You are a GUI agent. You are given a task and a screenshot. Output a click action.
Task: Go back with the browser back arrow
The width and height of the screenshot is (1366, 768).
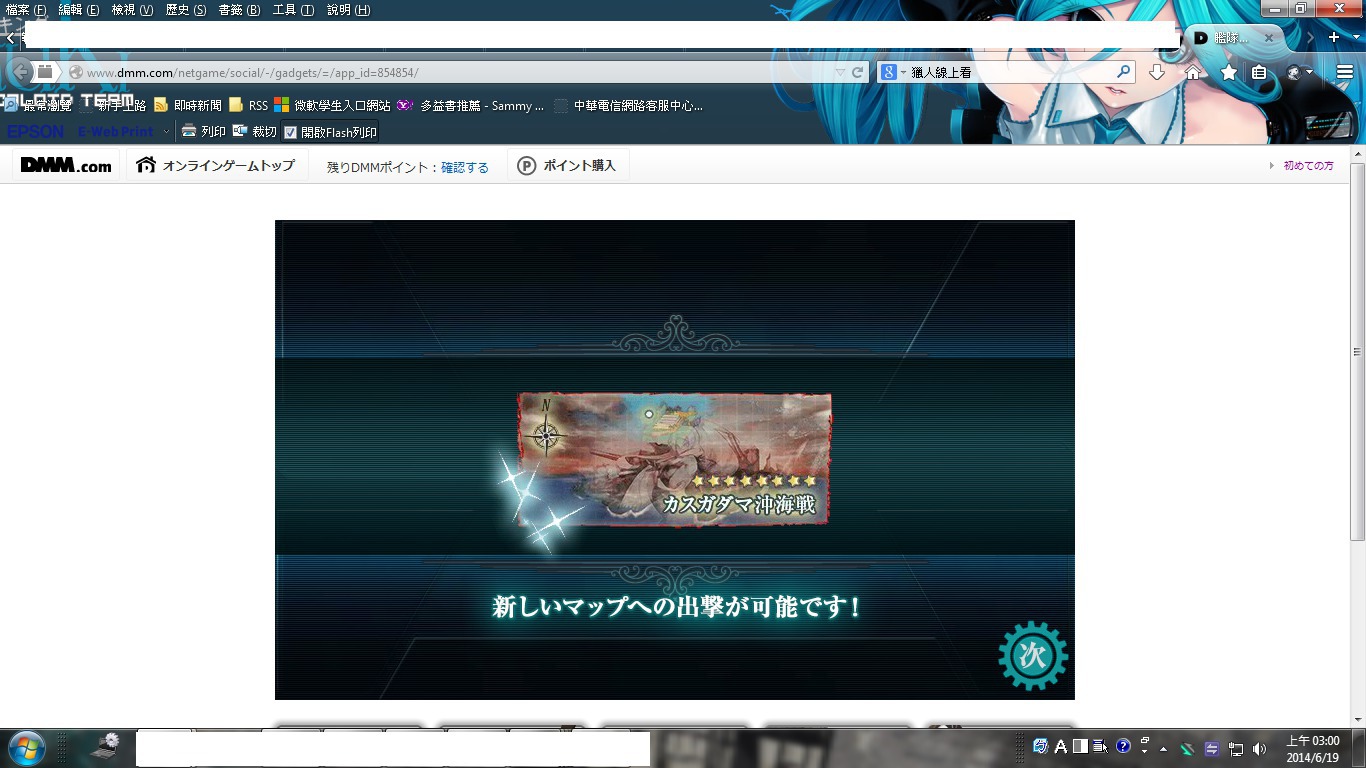coord(21,72)
